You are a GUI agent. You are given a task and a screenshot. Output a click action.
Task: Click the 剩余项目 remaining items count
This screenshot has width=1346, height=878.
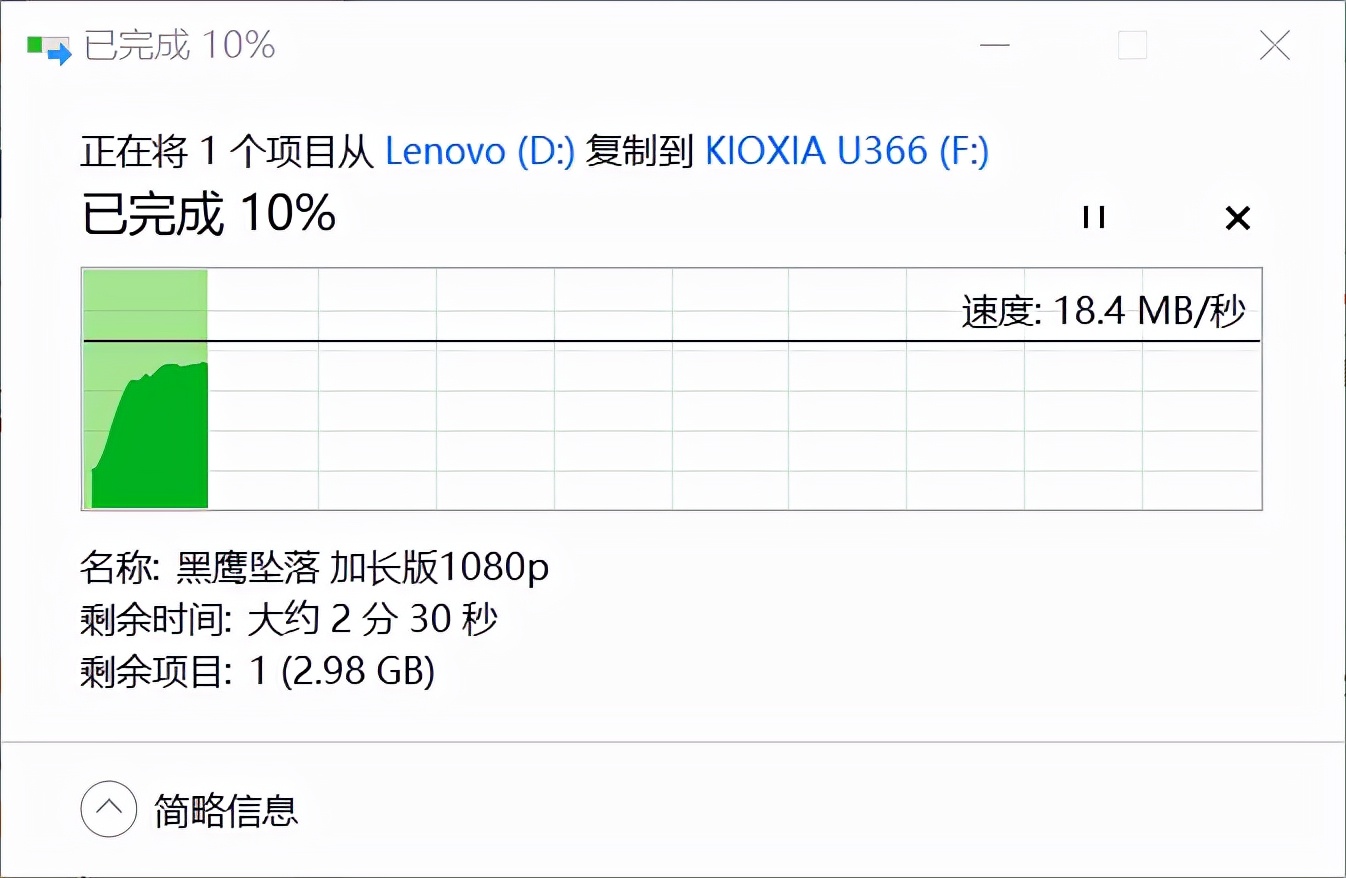point(258,673)
